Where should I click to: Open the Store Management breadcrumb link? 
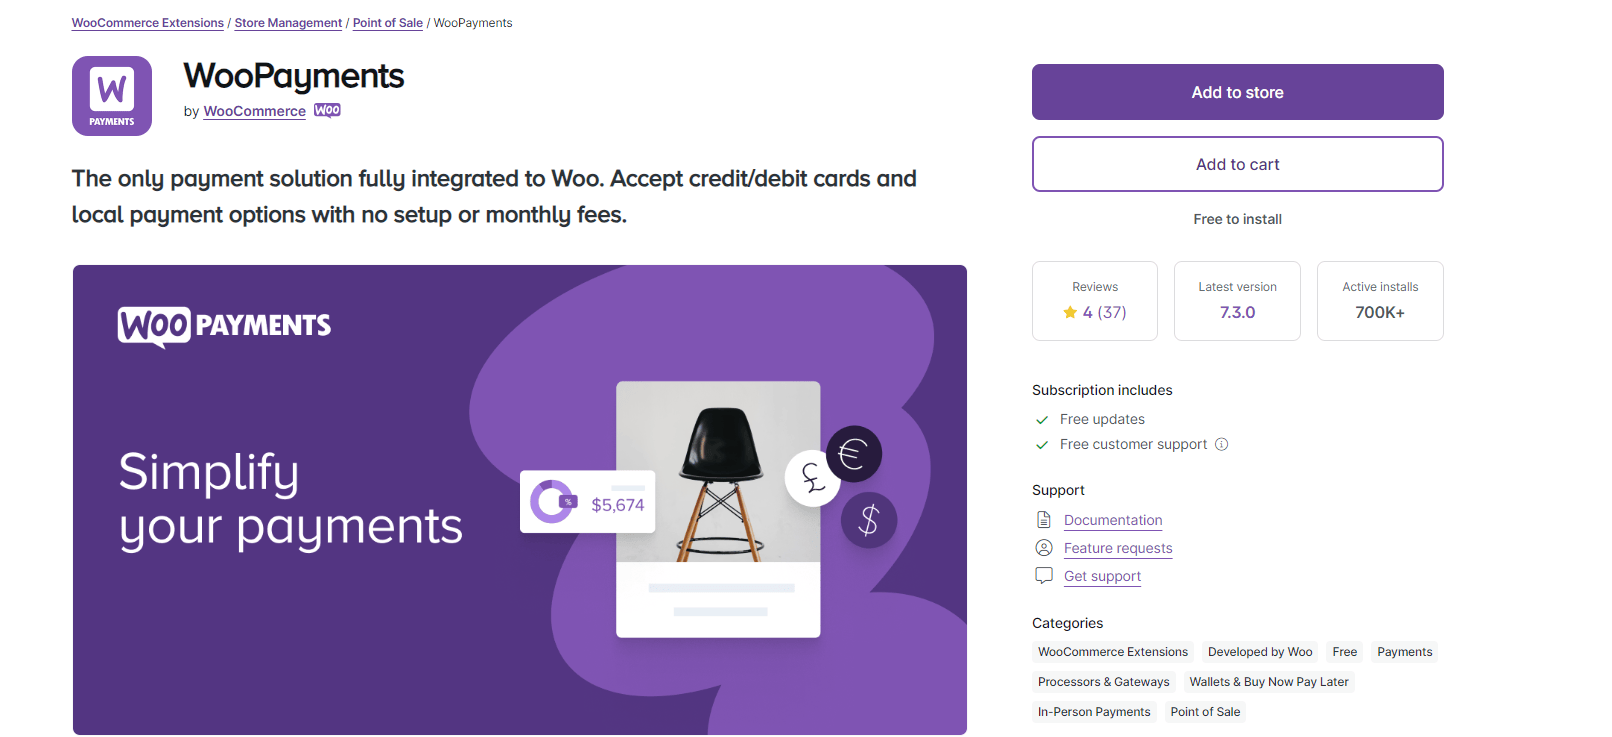288,22
